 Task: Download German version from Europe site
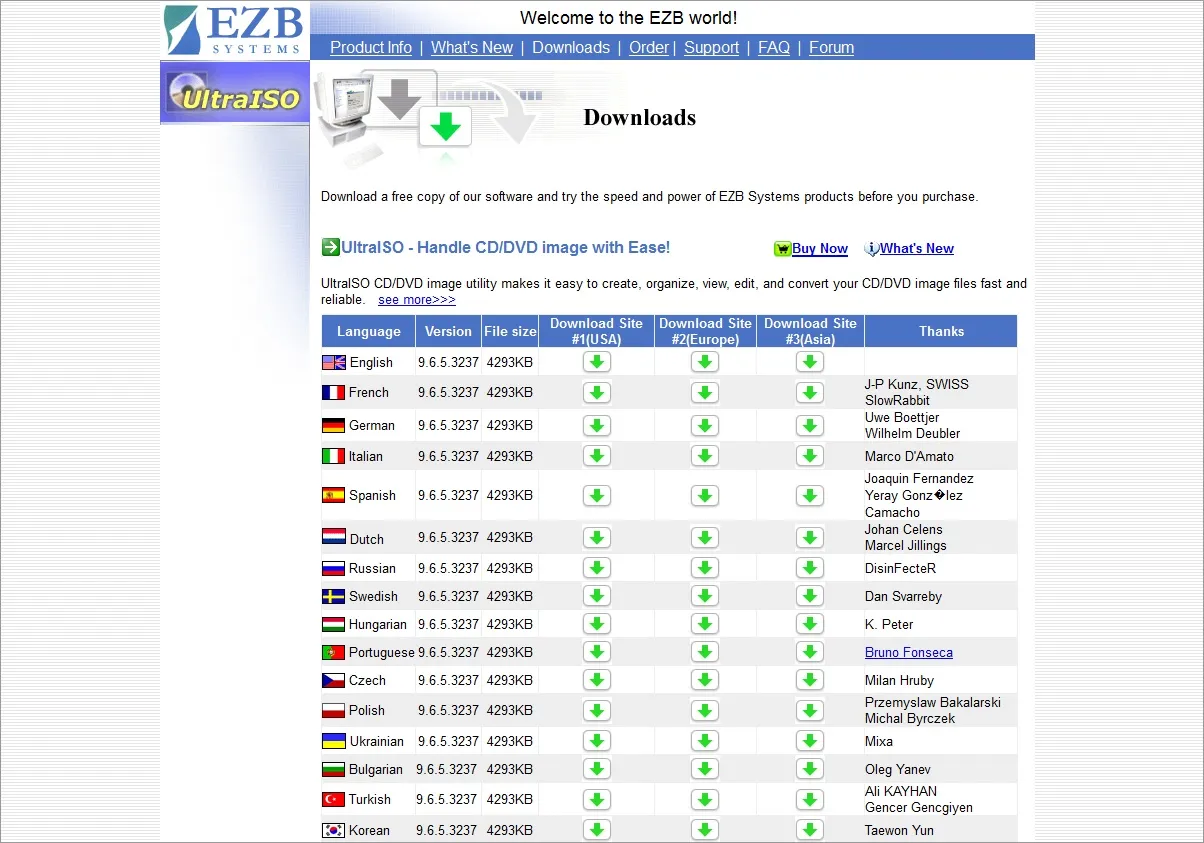705,425
